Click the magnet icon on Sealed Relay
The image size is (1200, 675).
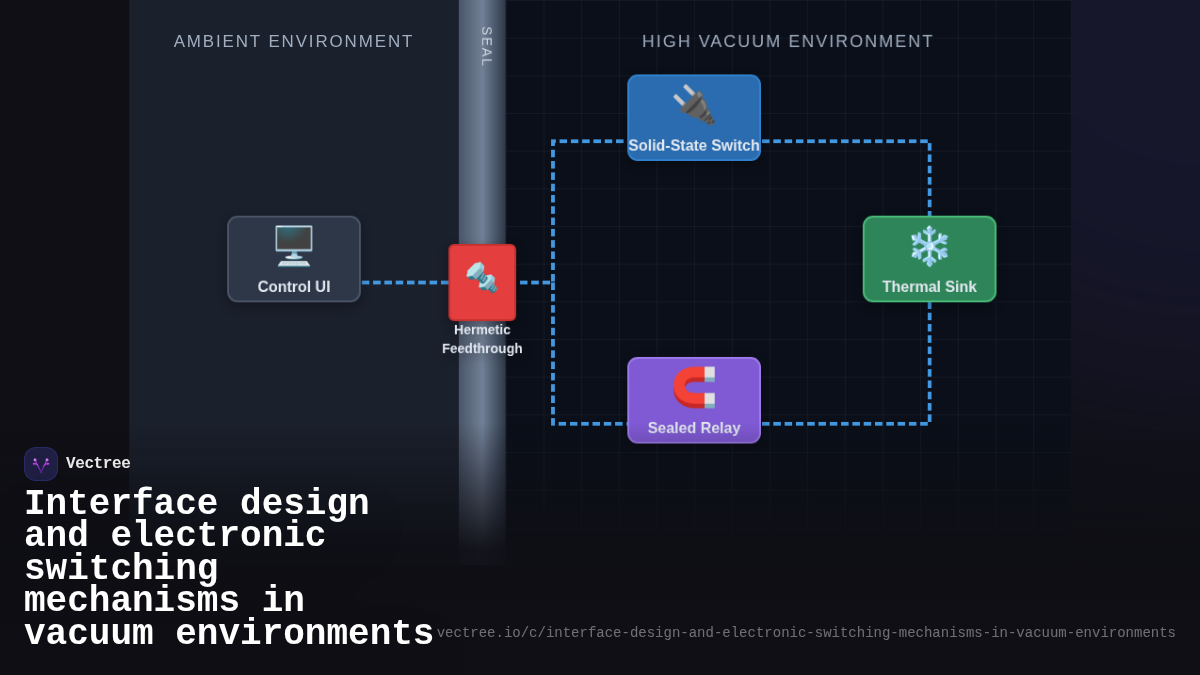tap(693, 385)
